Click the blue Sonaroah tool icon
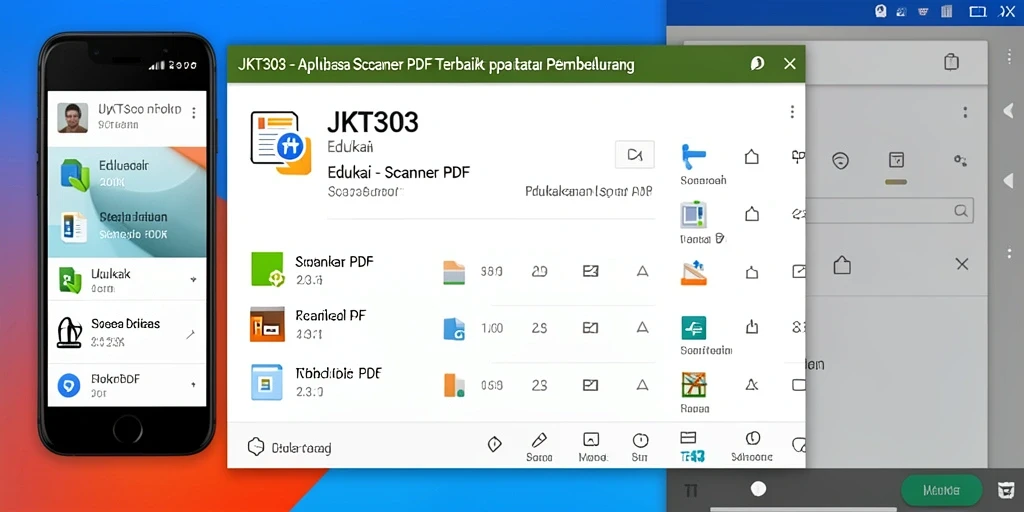Viewport: 1024px width, 512px height. pyautogui.click(x=693, y=157)
